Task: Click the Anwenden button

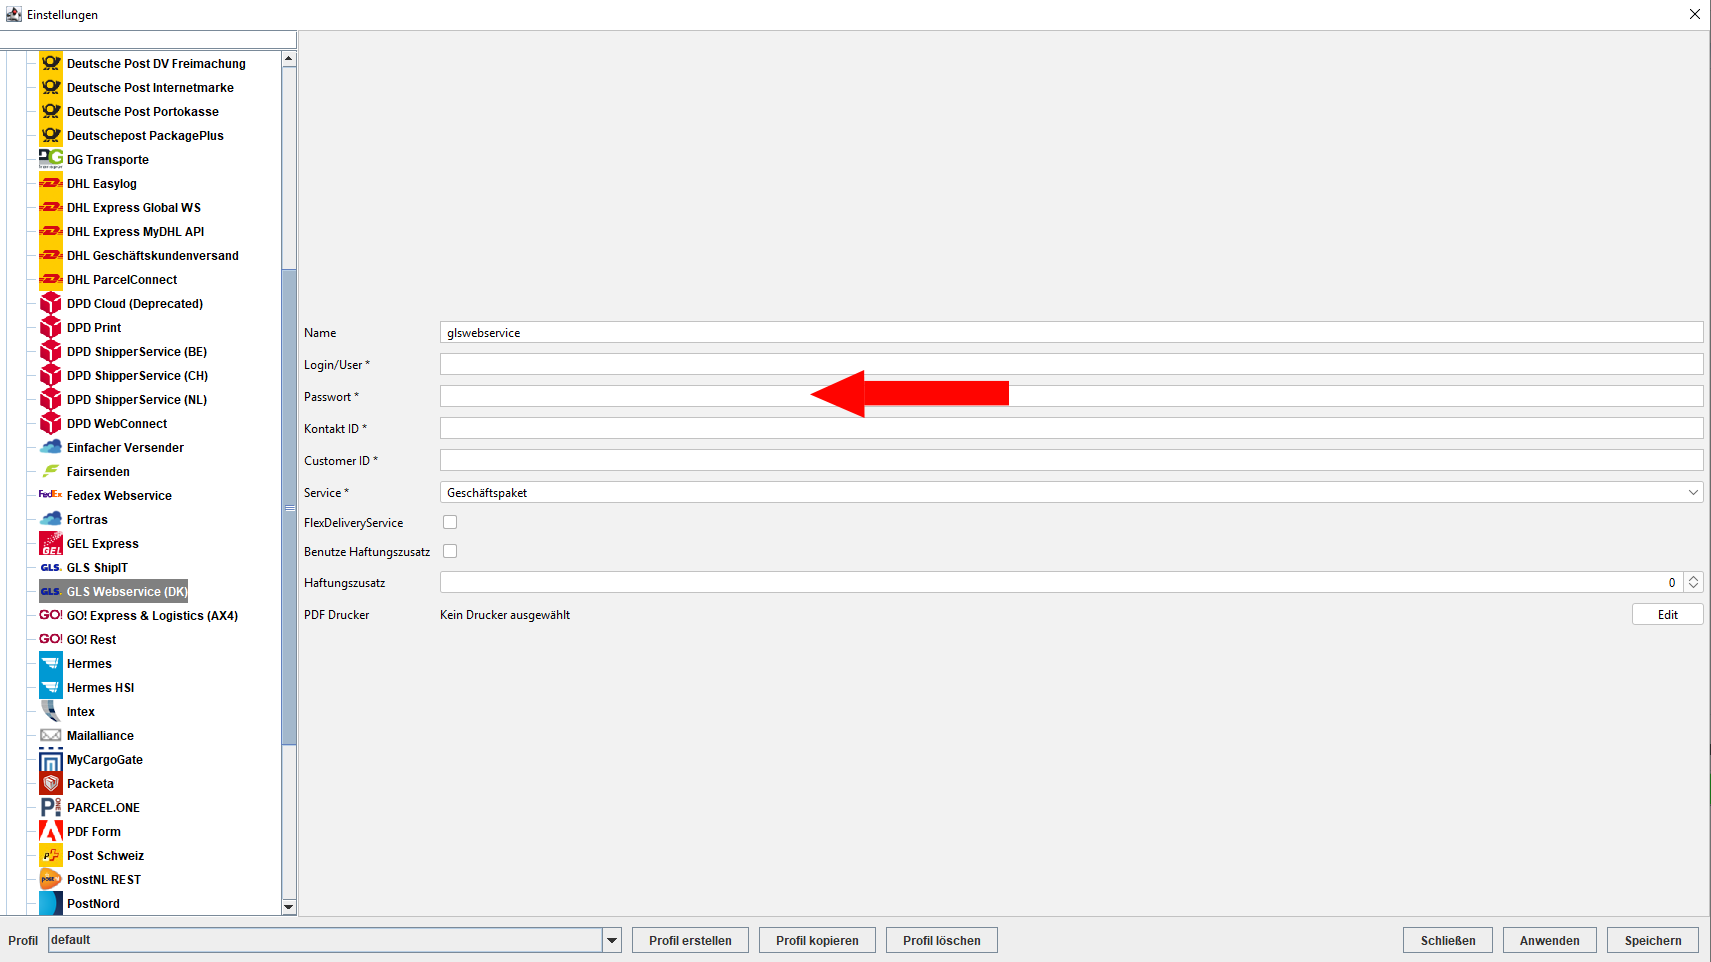Action: coord(1550,940)
